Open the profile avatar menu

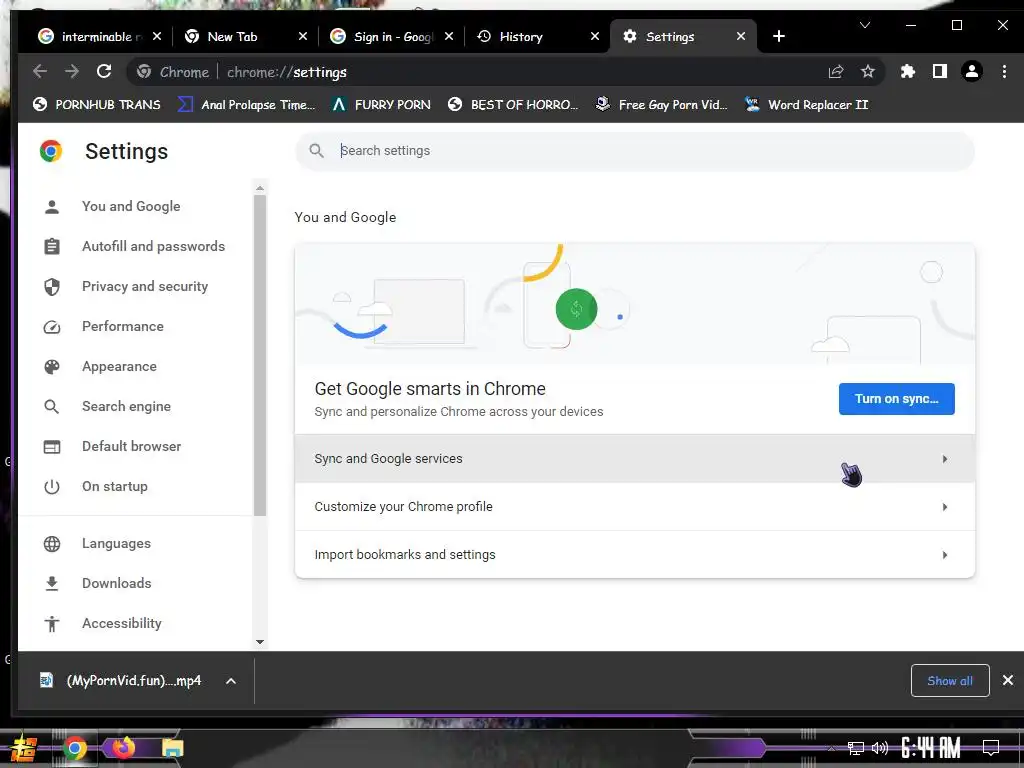[972, 71]
